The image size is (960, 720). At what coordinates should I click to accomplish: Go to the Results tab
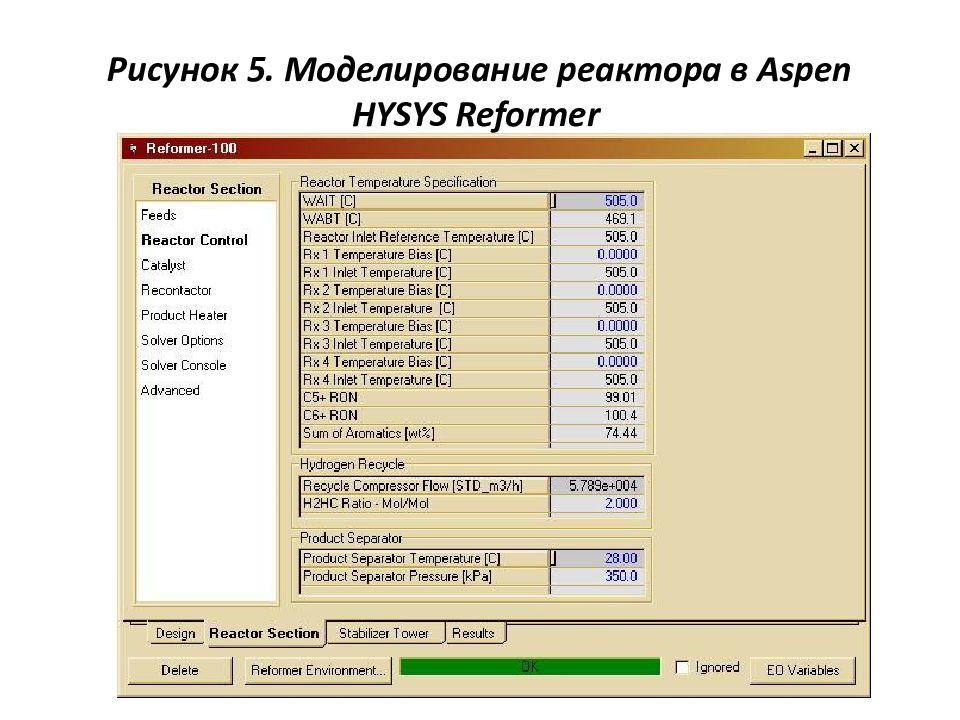point(473,633)
